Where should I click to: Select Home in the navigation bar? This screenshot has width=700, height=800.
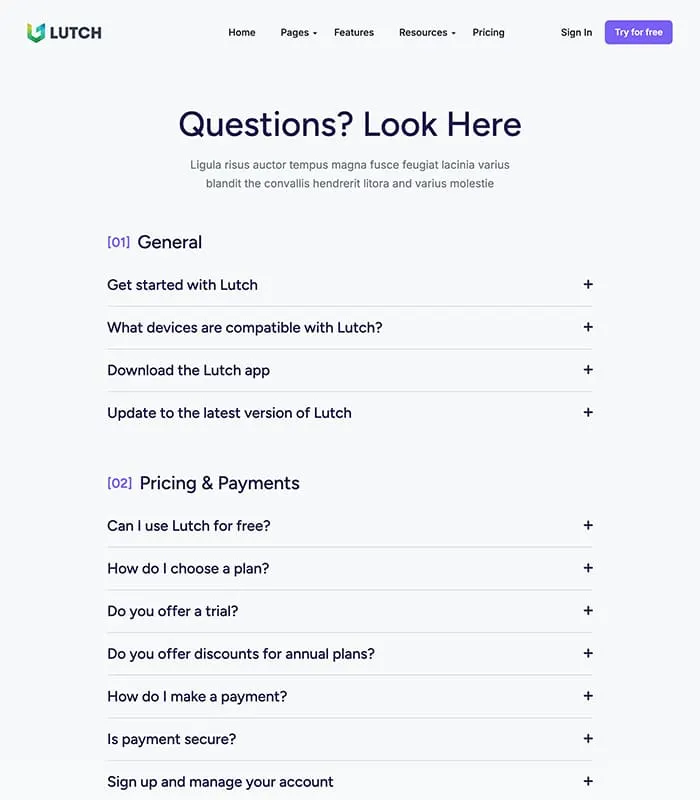point(241,32)
